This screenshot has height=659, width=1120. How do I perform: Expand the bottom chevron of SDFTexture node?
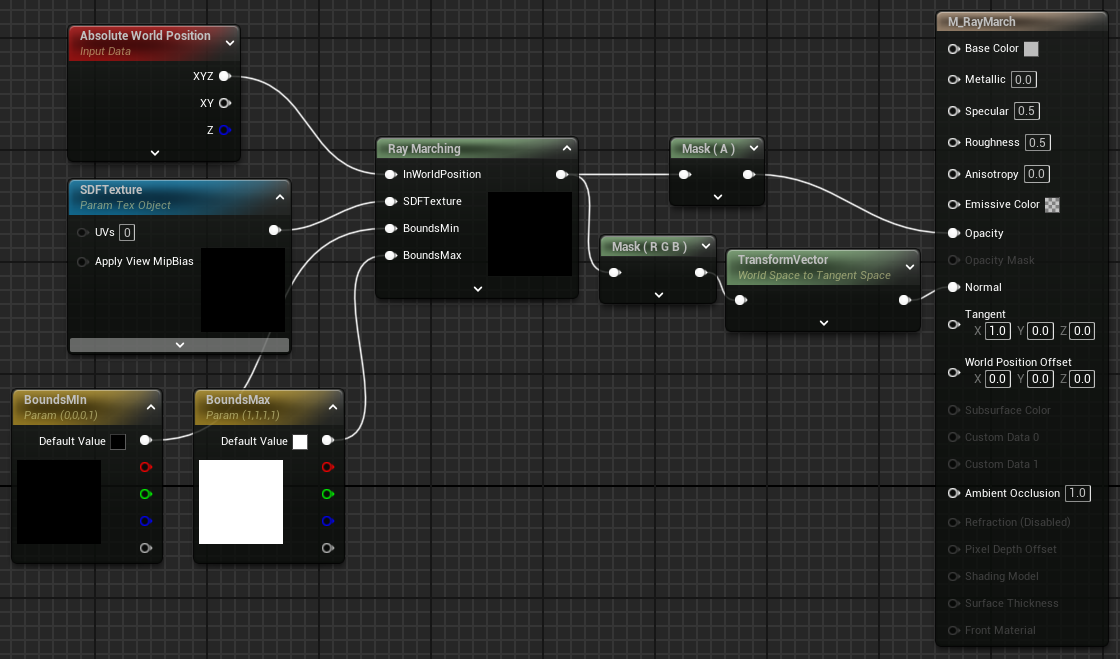179,344
